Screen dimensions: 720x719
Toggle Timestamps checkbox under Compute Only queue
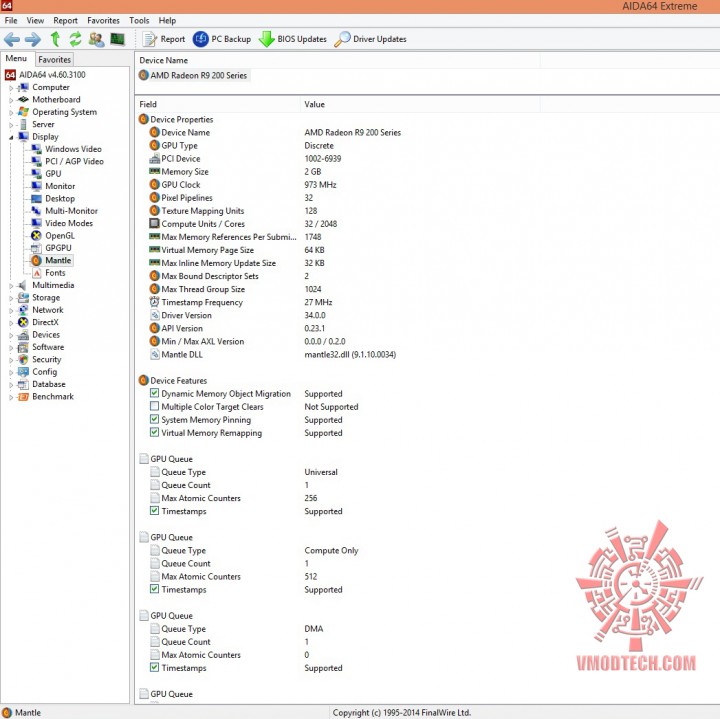[x=154, y=589]
